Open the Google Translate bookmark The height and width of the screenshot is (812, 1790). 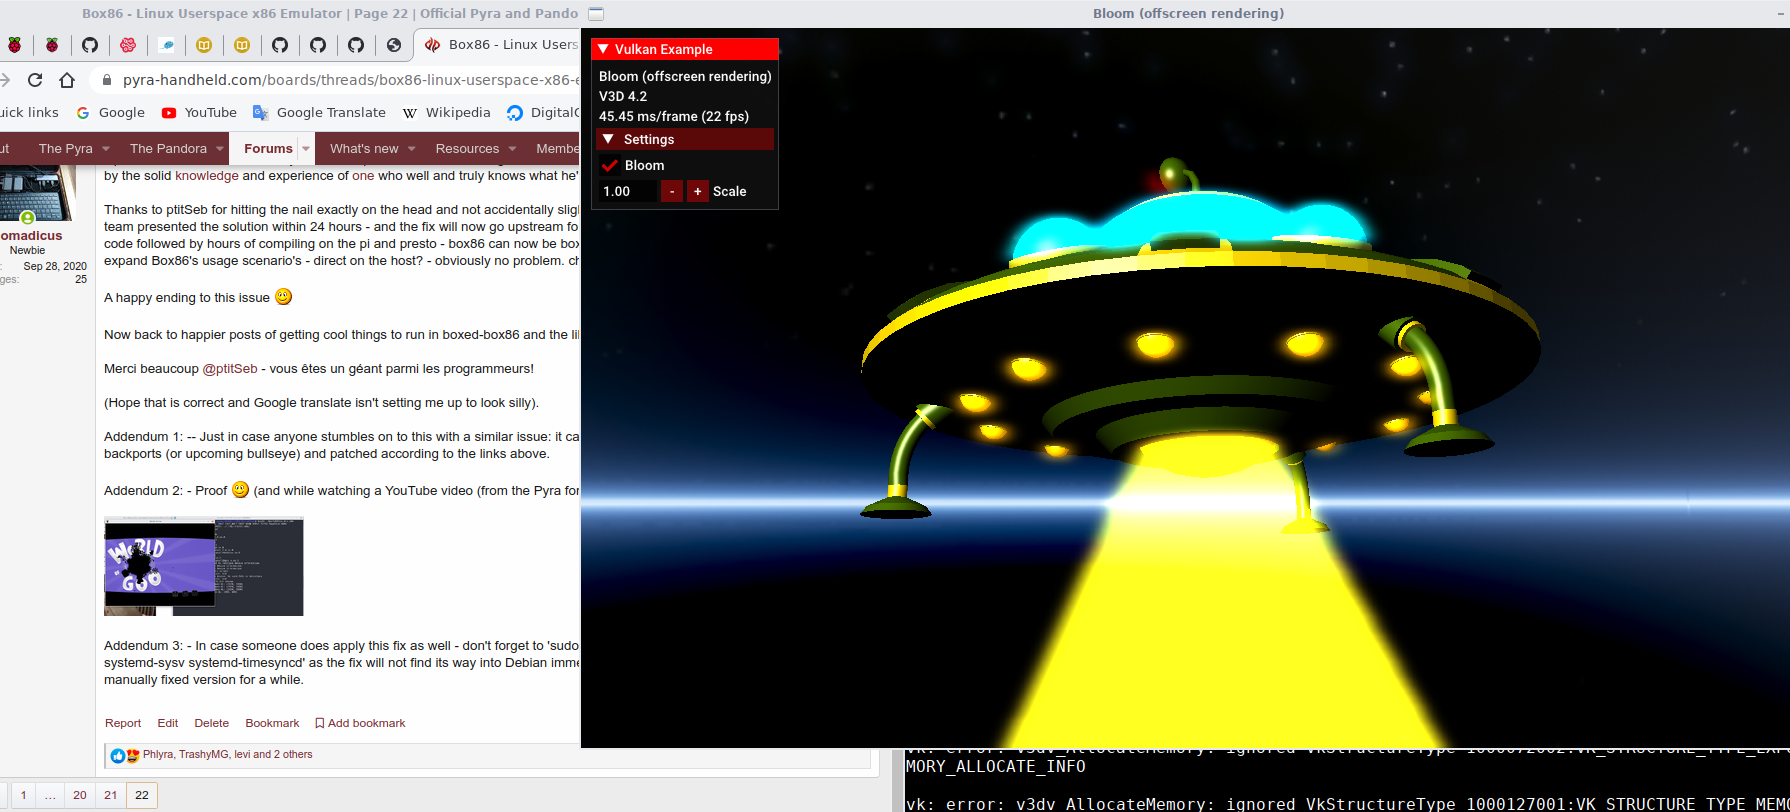(x=319, y=113)
